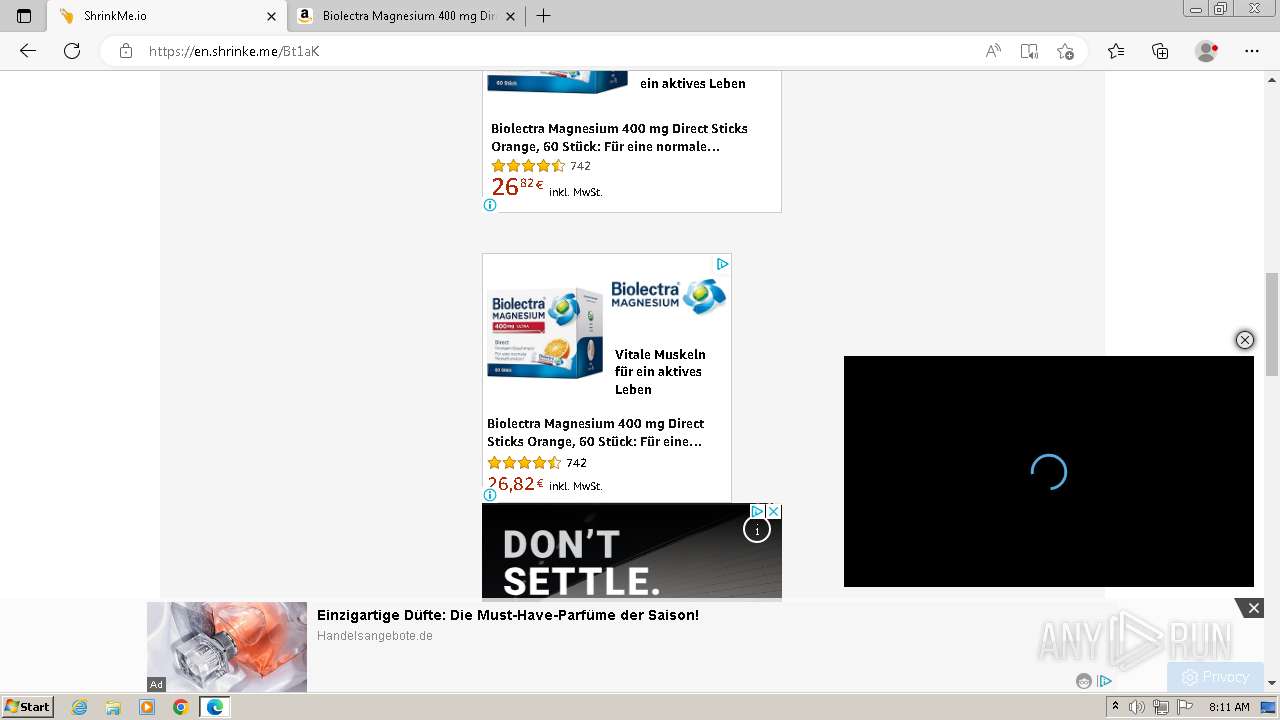The width and height of the screenshot is (1280, 720).
Task: Open second ad's Biolectra Magnesium title link
Action: click(x=596, y=432)
